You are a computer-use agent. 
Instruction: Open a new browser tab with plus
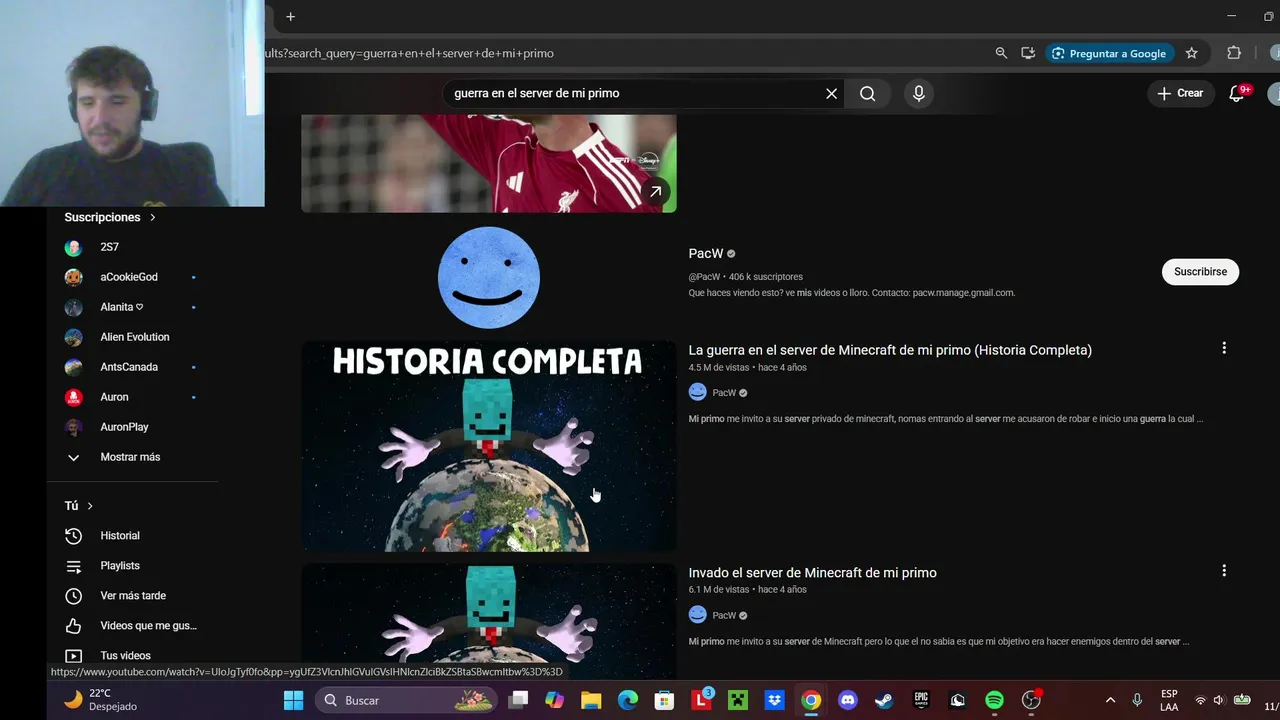[x=291, y=17]
